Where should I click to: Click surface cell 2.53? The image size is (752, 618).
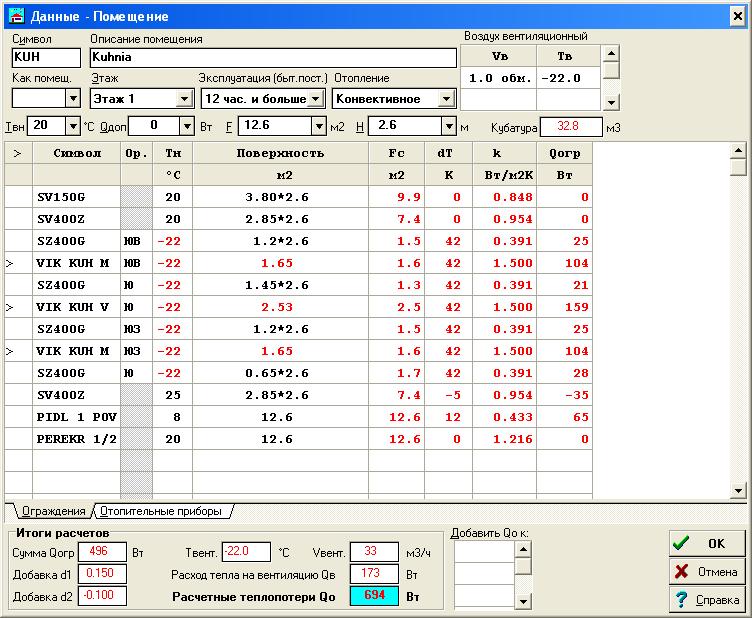tap(281, 307)
